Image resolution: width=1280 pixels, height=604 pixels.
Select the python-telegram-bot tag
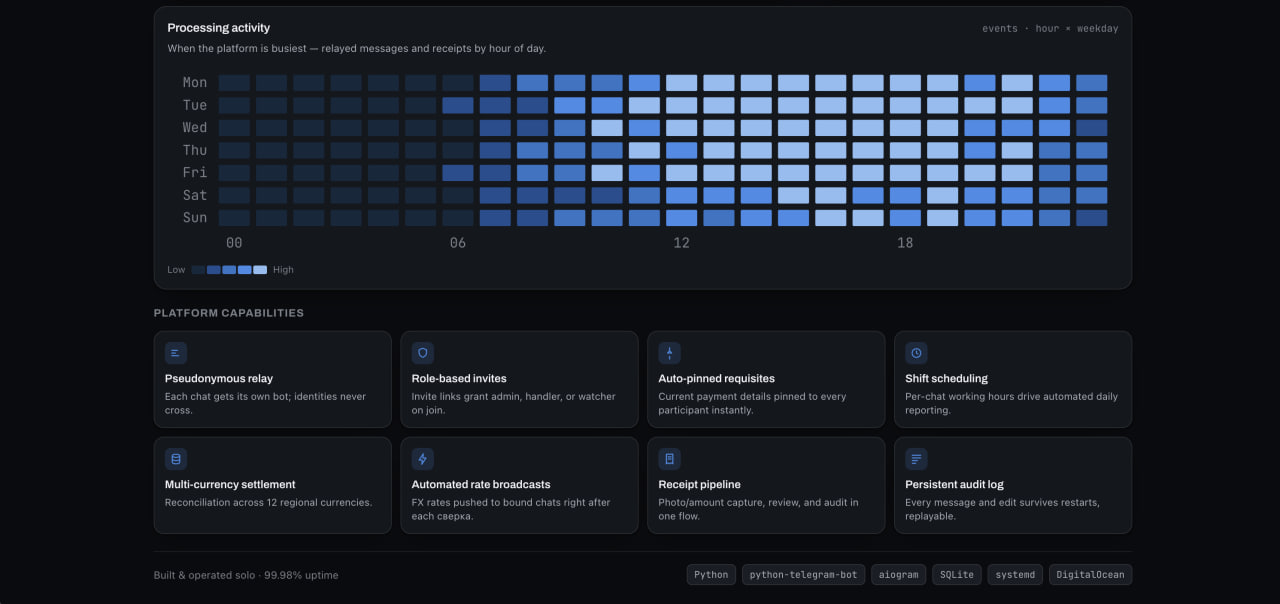804,575
